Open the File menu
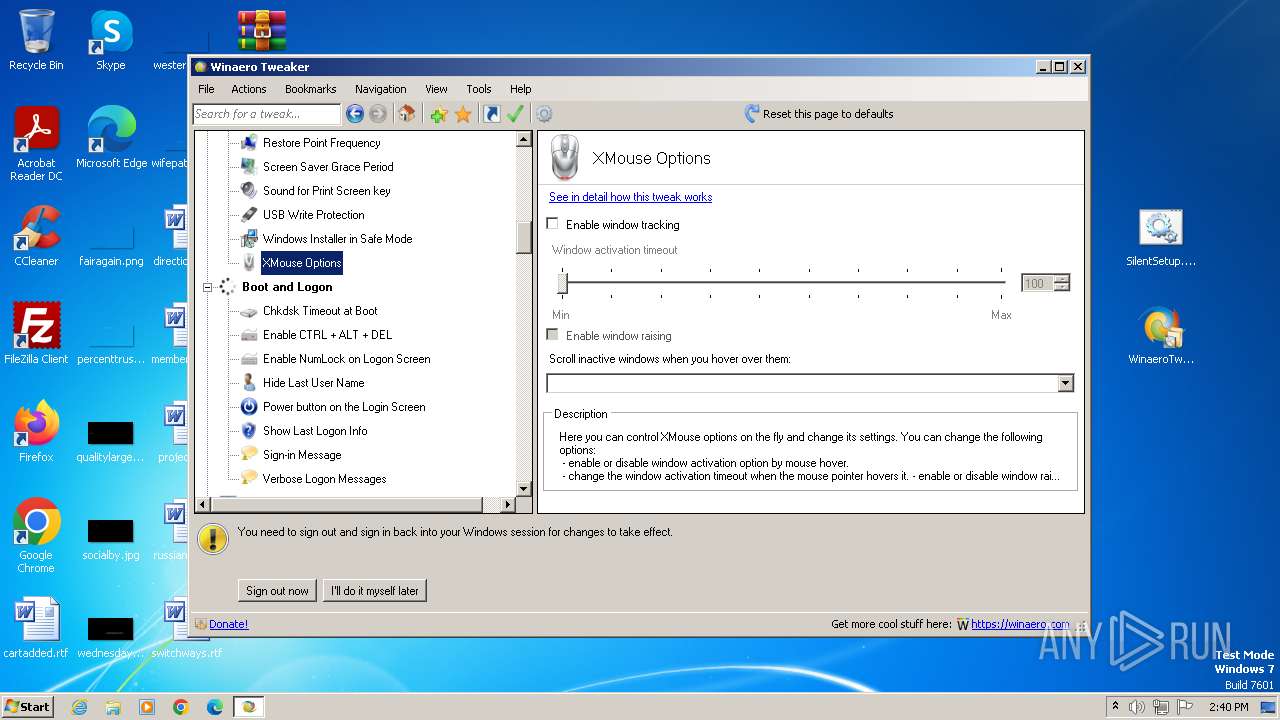 206,89
